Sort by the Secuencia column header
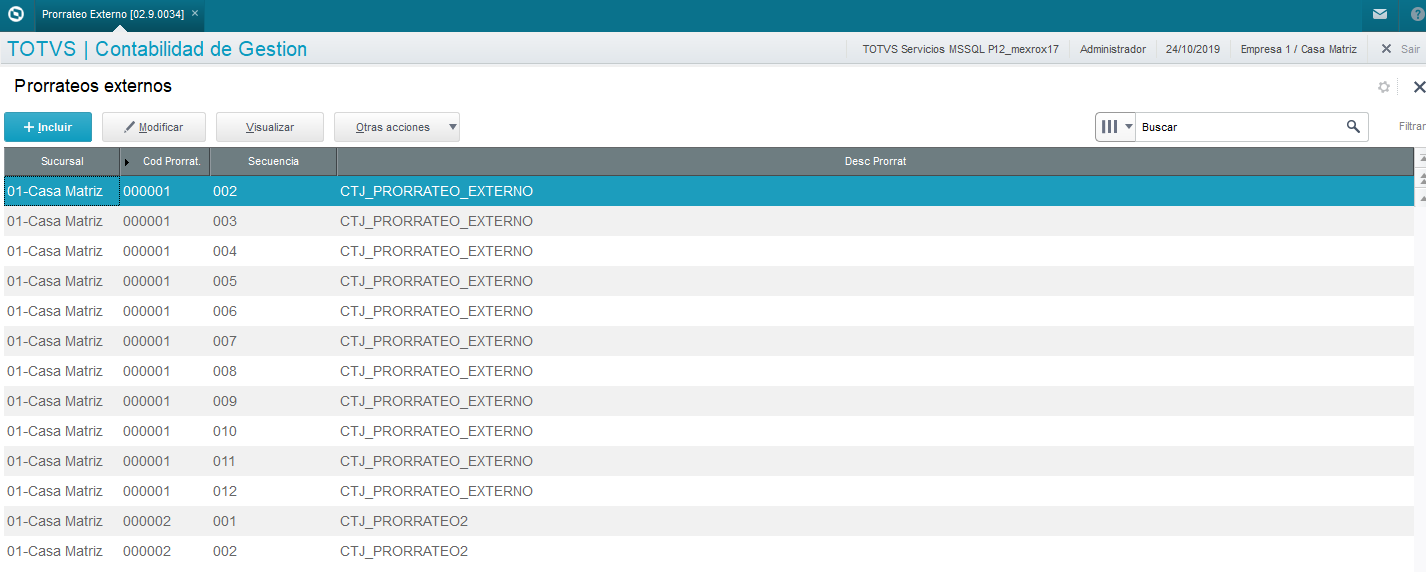The height and width of the screenshot is (572, 1426). (273, 161)
